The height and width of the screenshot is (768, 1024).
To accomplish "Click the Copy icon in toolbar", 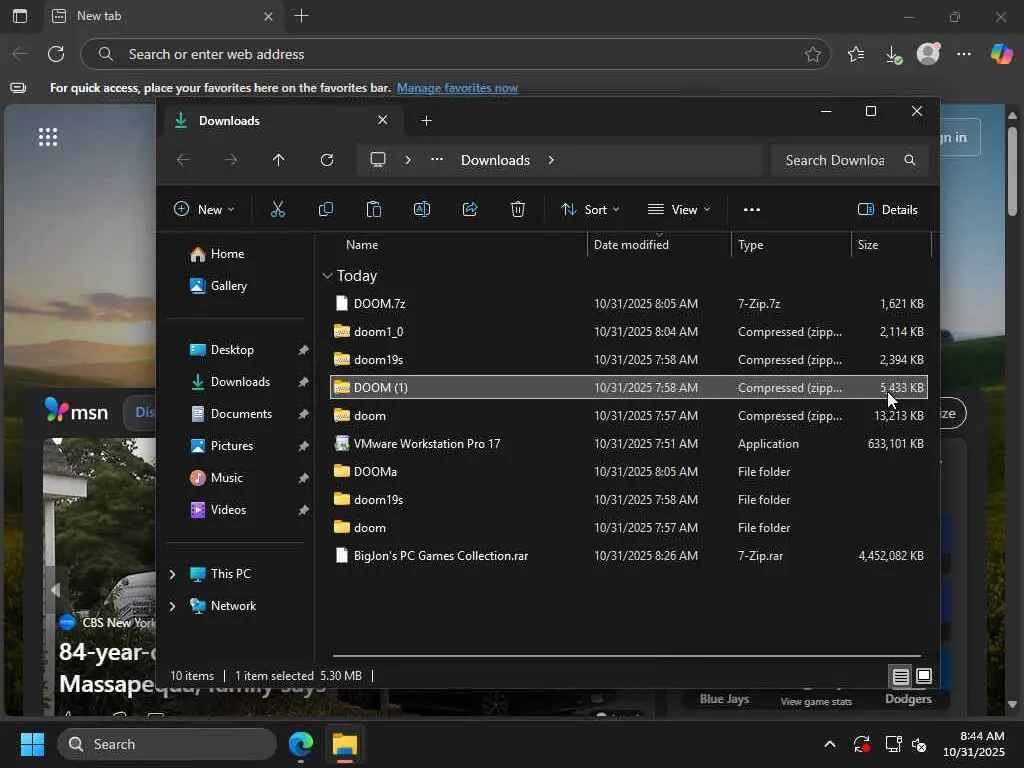I will tap(325, 209).
